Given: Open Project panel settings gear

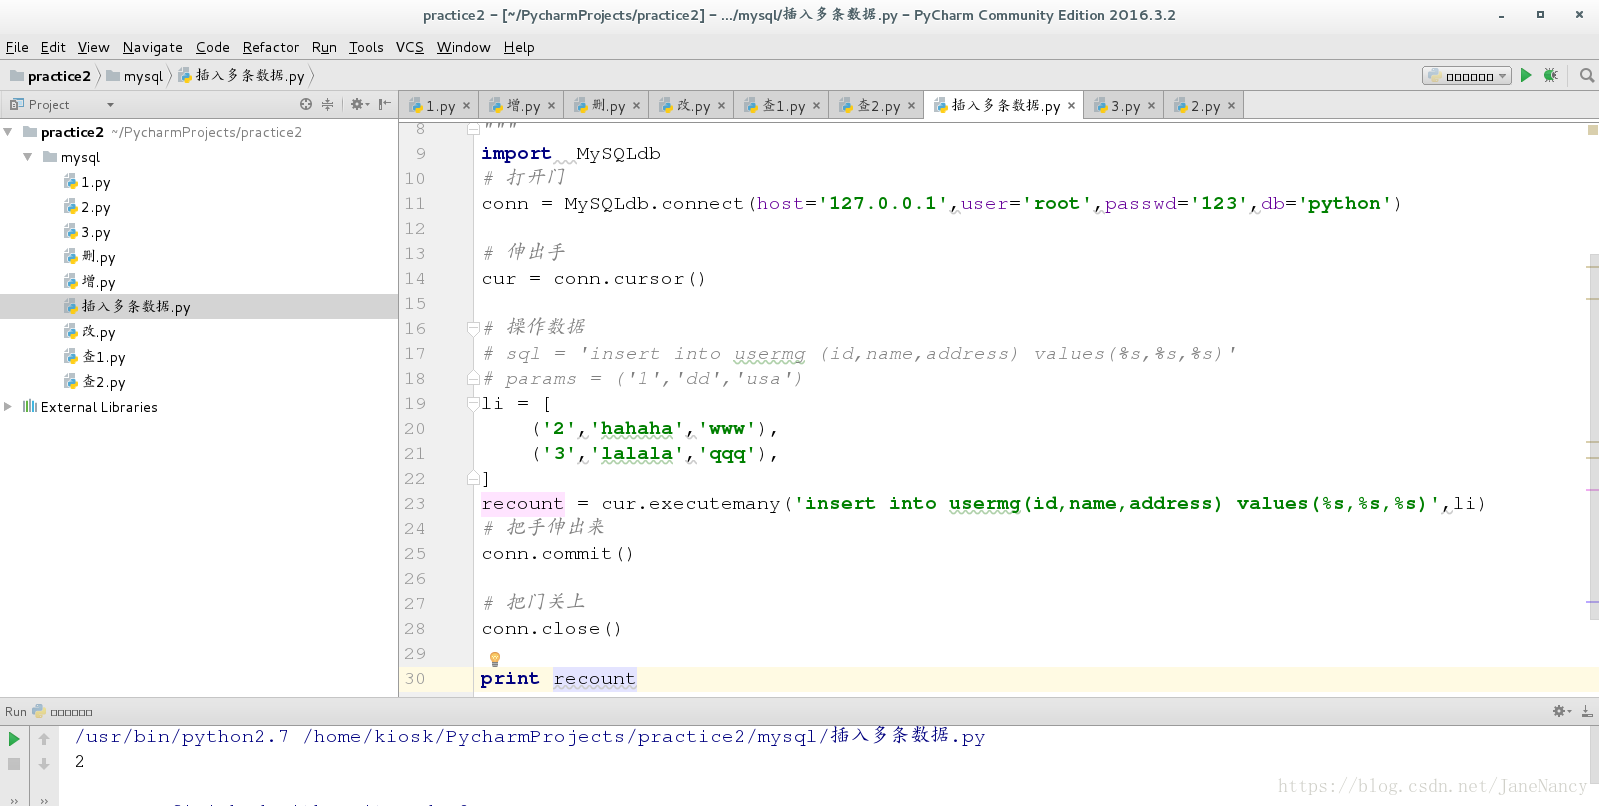Looking at the screenshot, I should coord(359,104).
